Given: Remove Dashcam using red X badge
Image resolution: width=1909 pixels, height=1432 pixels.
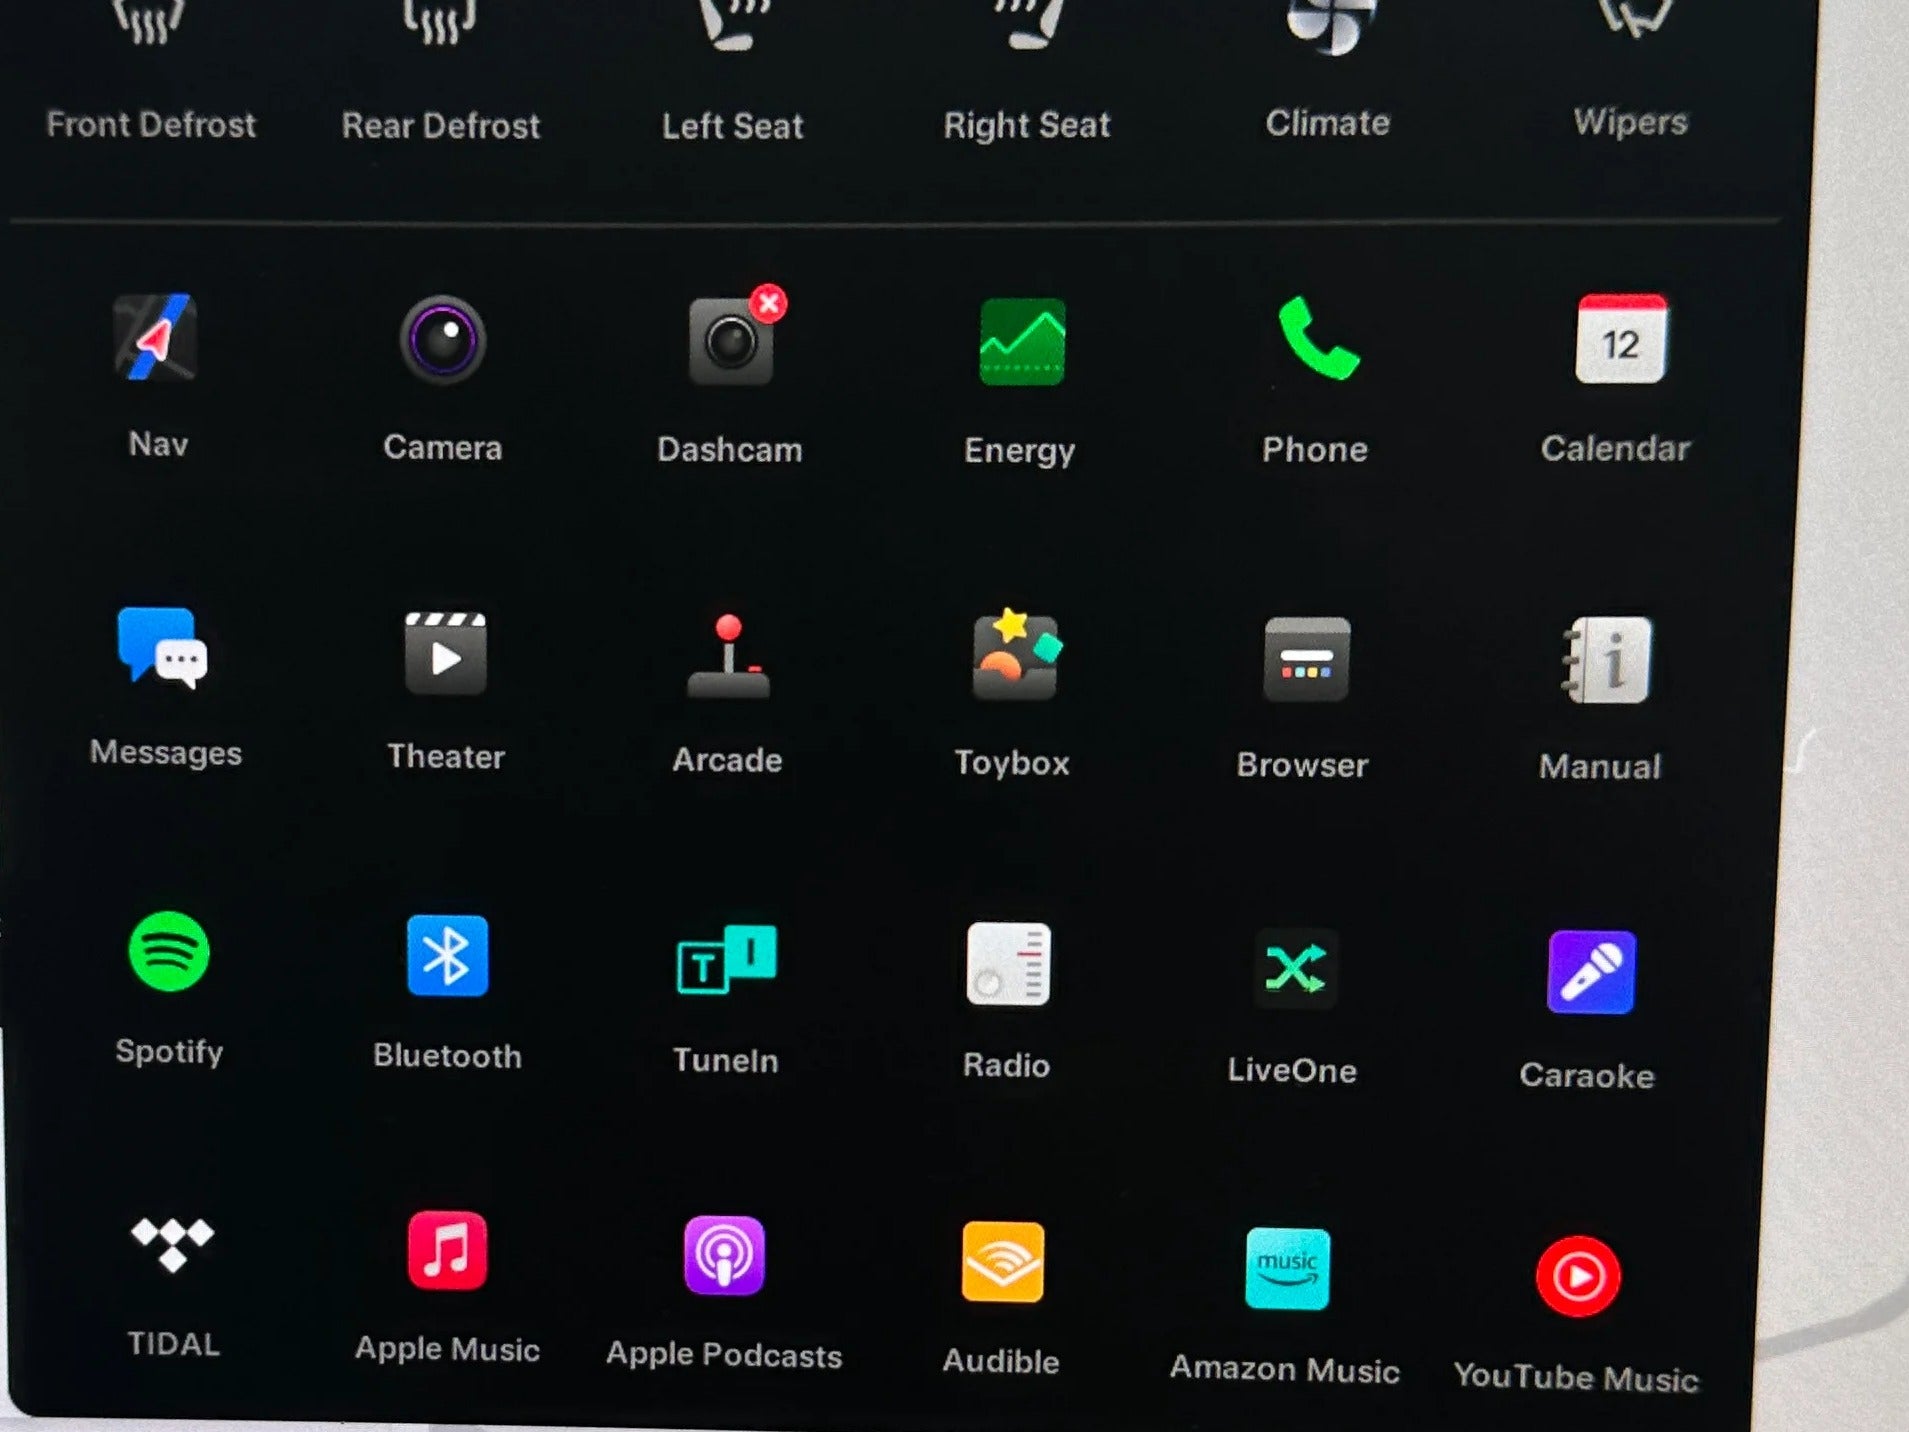Looking at the screenshot, I should pyautogui.click(x=768, y=303).
